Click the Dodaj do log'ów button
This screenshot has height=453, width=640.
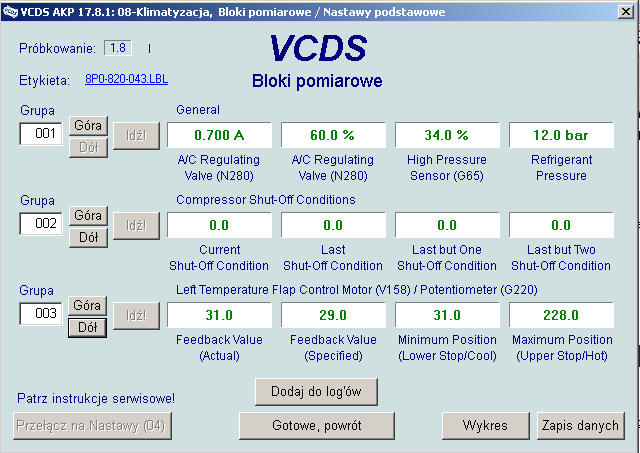[x=316, y=392]
